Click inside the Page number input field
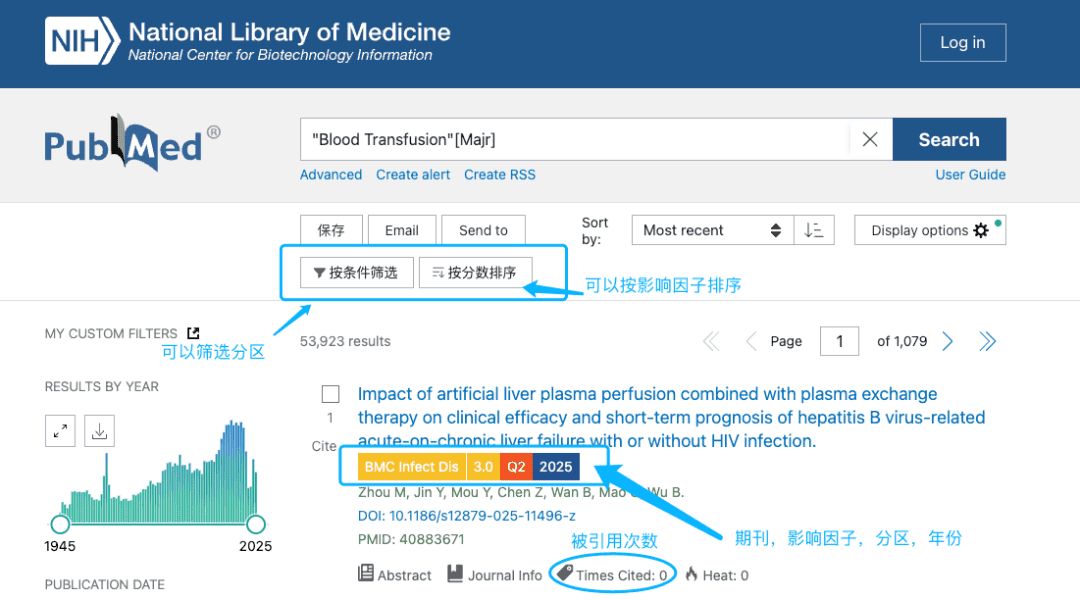Image resolution: width=1080 pixels, height=599 pixels. click(839, 340)
